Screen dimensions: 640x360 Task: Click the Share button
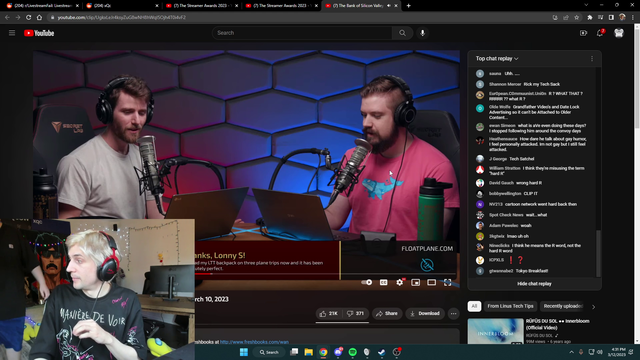pos(387,313)
